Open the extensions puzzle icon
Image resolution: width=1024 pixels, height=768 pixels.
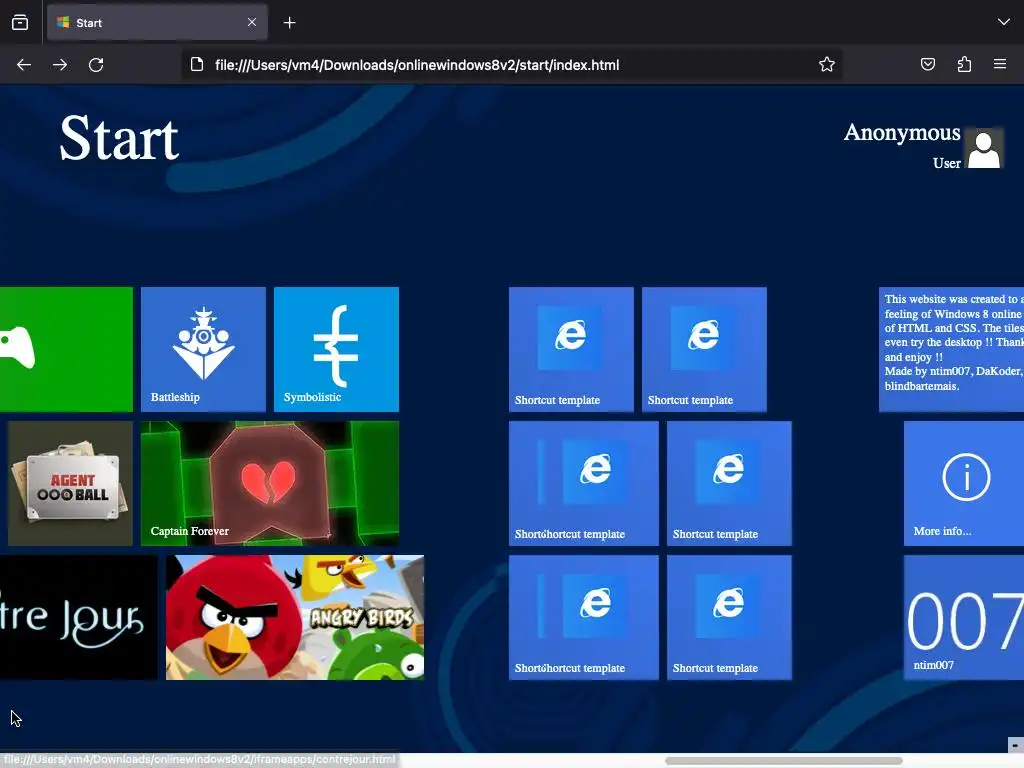point(964,64)
